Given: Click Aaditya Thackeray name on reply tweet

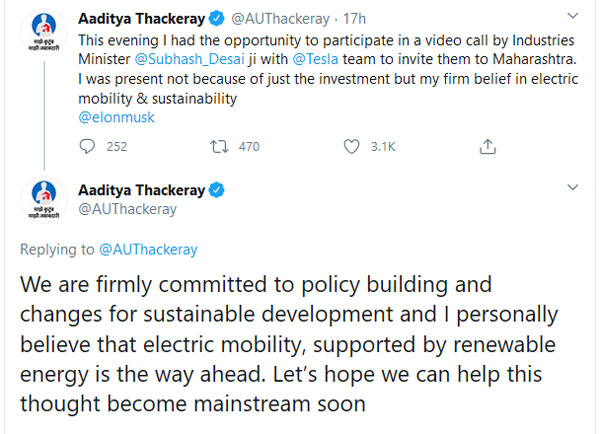Looking at the screenshot, I should (x=141, y=189).
